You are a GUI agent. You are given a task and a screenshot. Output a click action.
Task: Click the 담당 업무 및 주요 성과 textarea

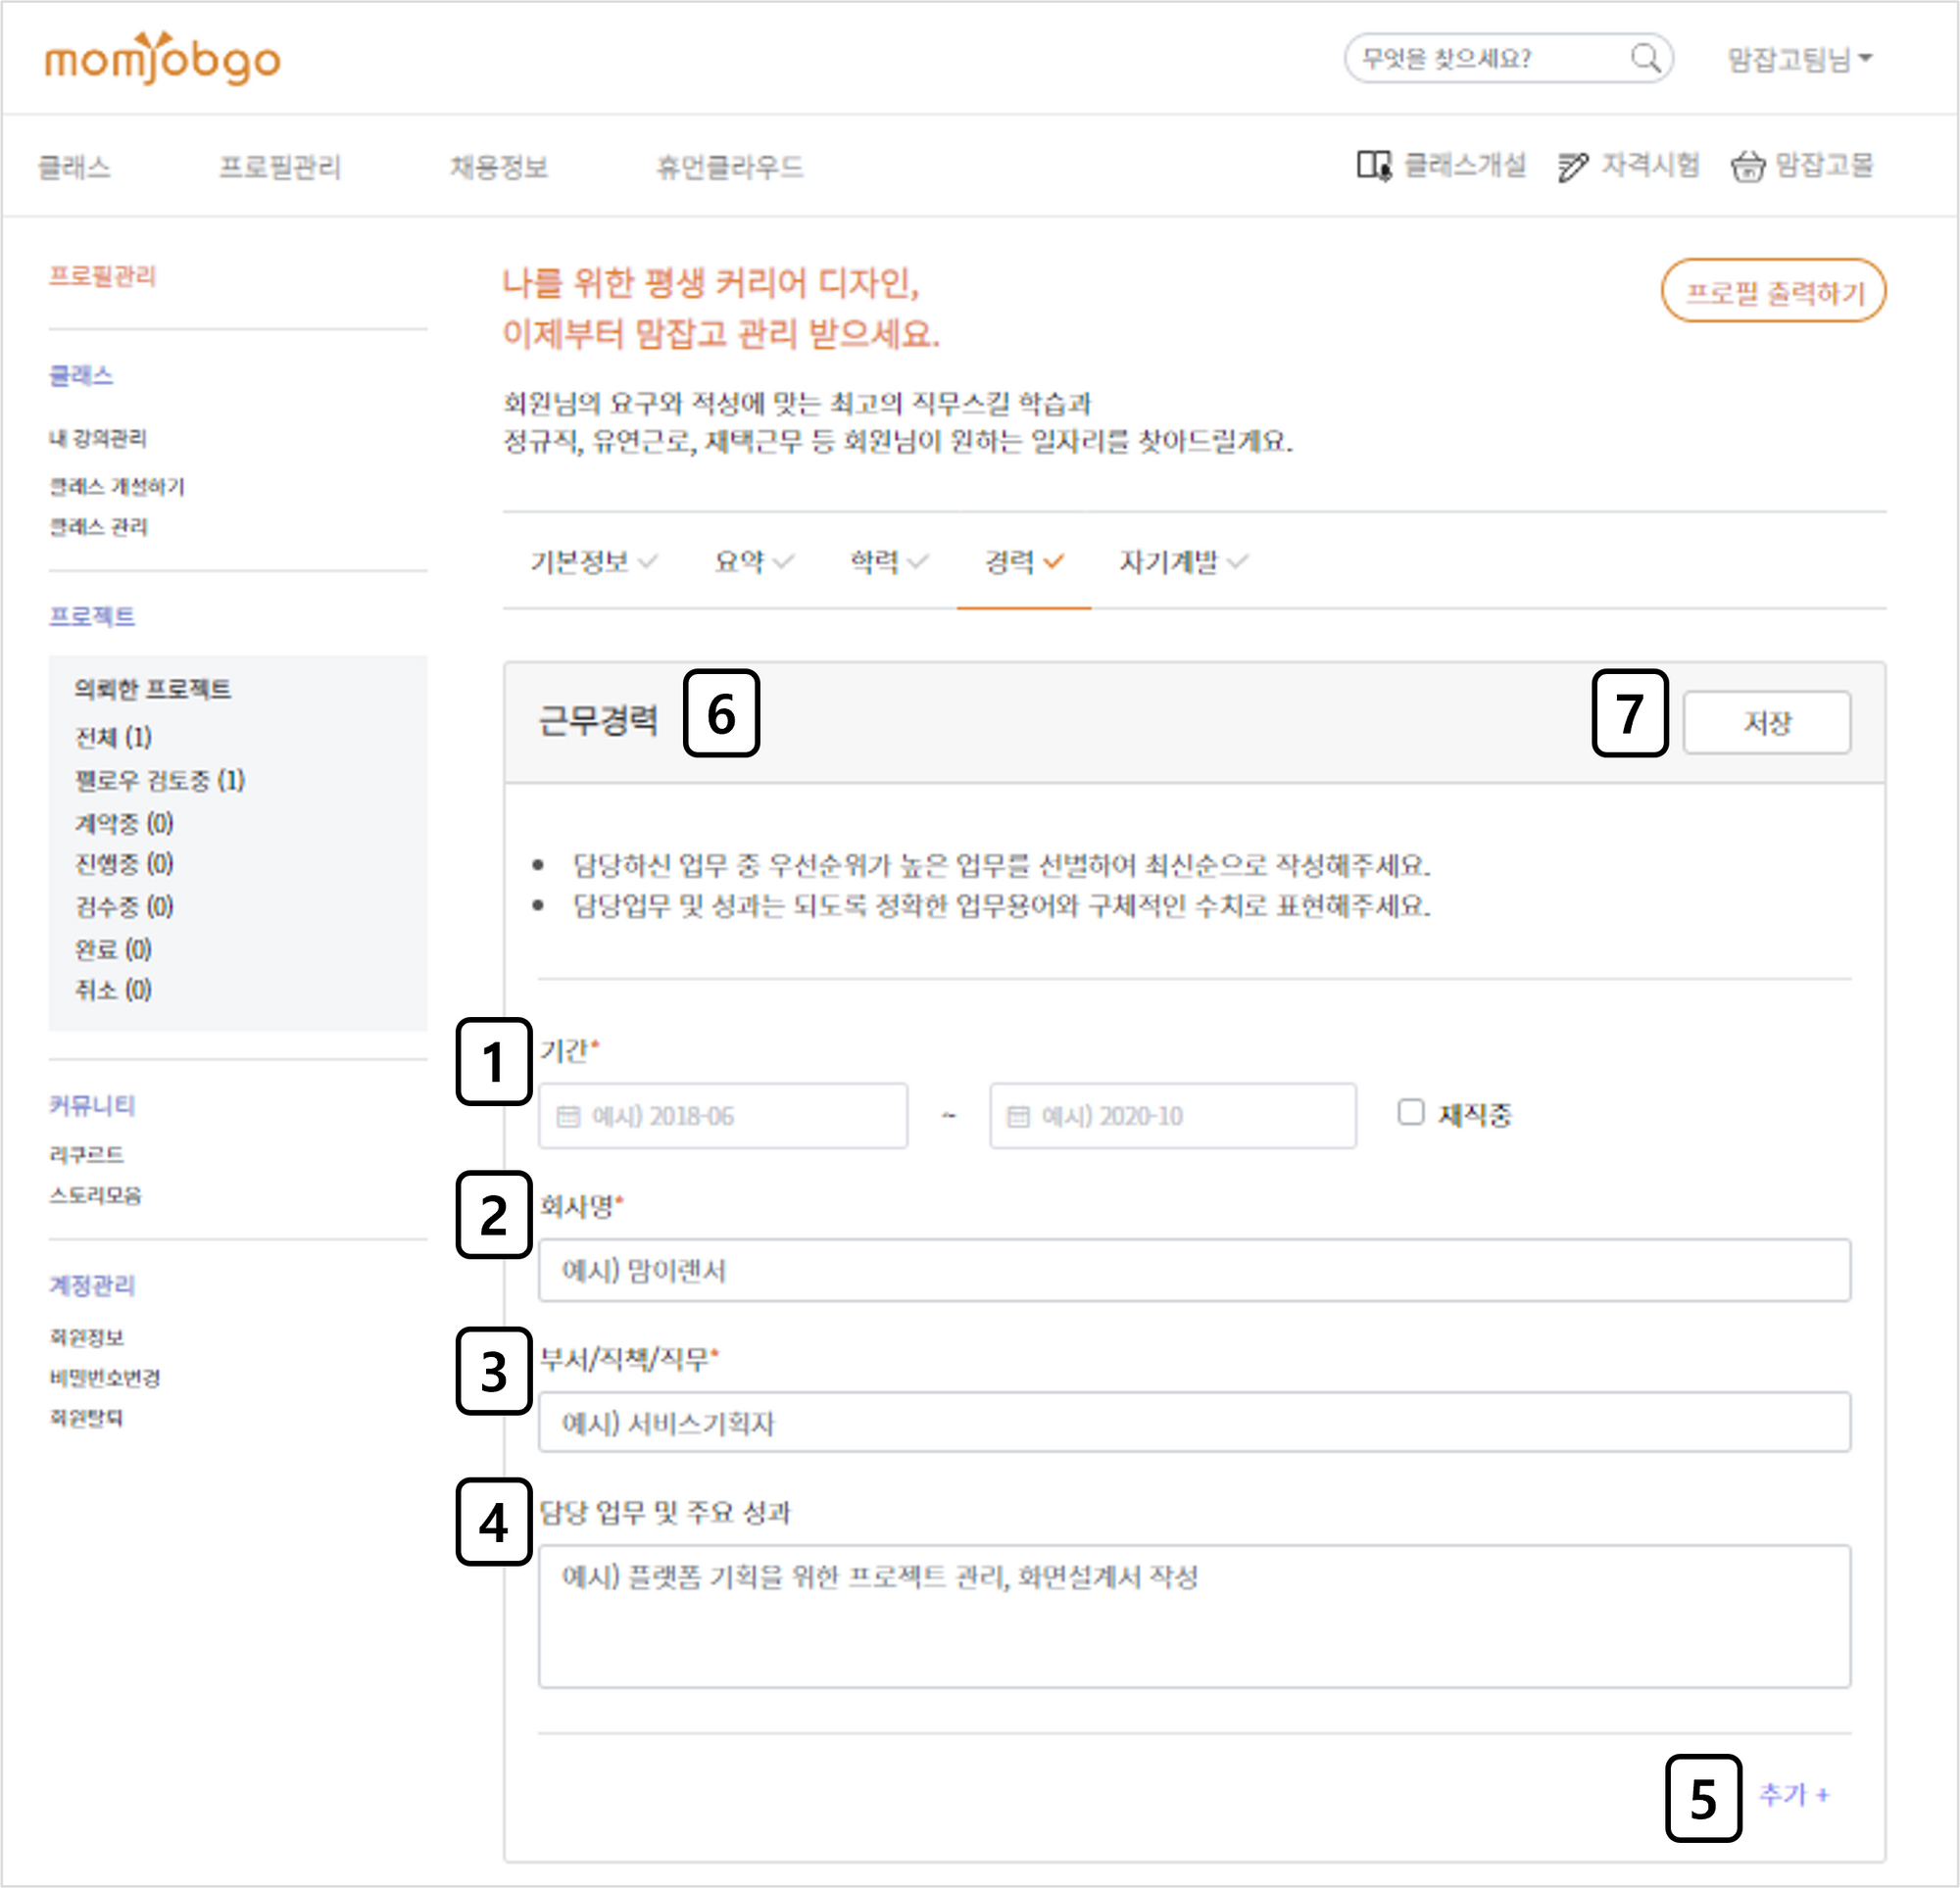1193,1616
